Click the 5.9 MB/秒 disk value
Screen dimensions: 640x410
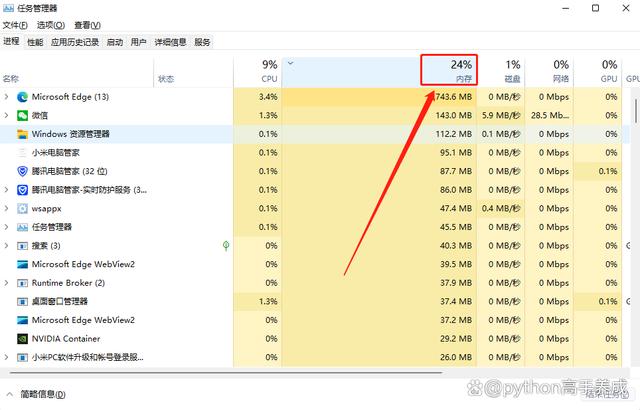[501, 115]
